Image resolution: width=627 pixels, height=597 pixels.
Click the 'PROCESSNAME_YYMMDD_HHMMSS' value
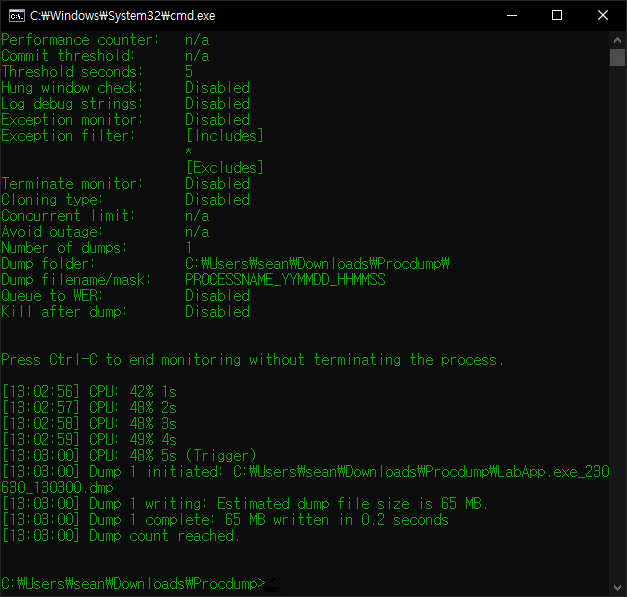click(x=285, y=280)
